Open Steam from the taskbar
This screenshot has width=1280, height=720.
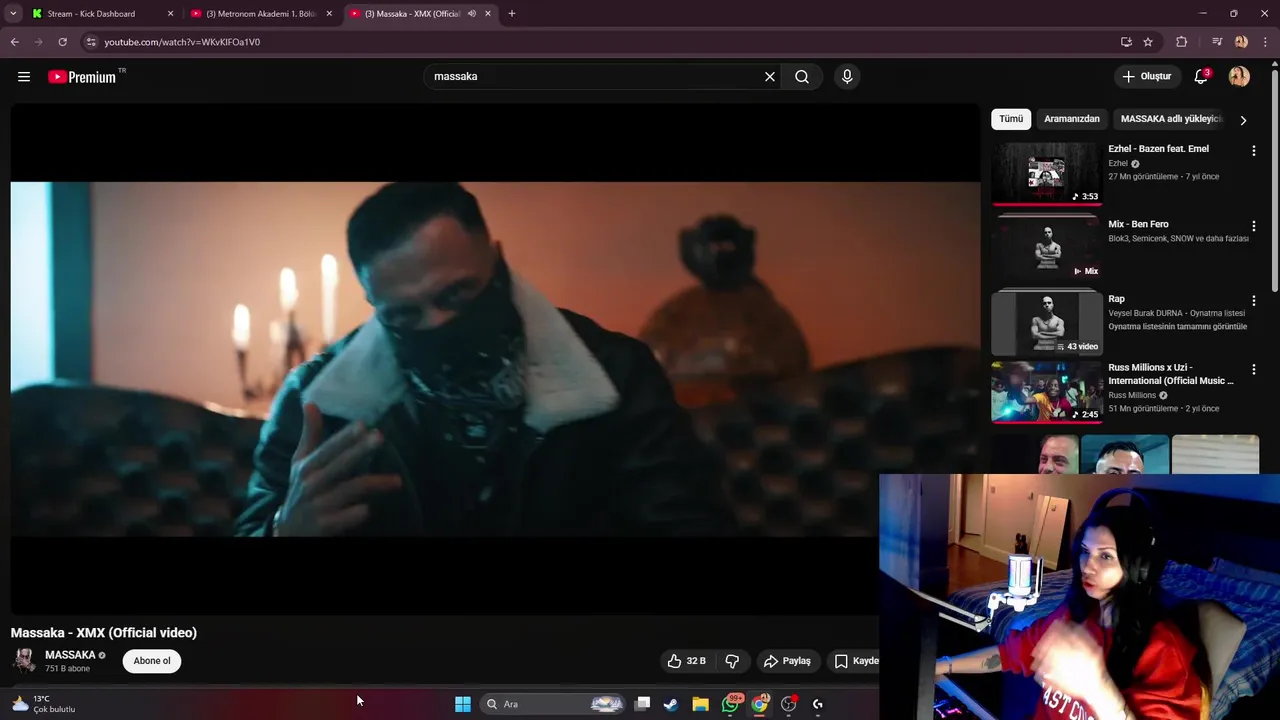(x=671, y=704)
